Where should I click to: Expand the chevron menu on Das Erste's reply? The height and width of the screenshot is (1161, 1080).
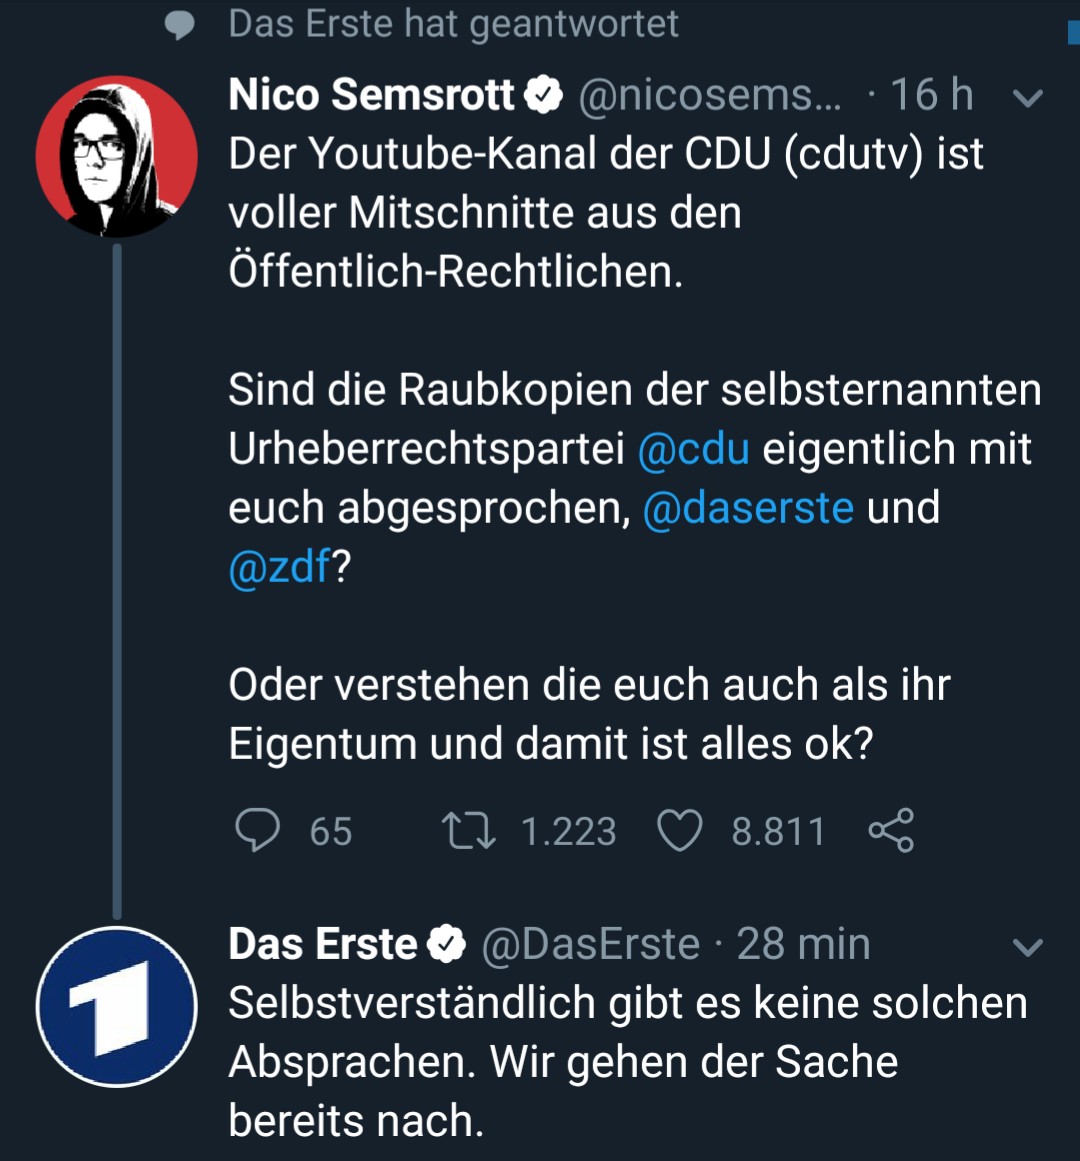1027,946
